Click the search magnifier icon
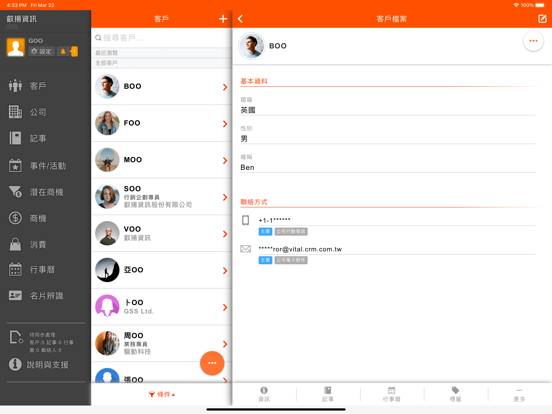552x414 pixels. click(98, 38)
